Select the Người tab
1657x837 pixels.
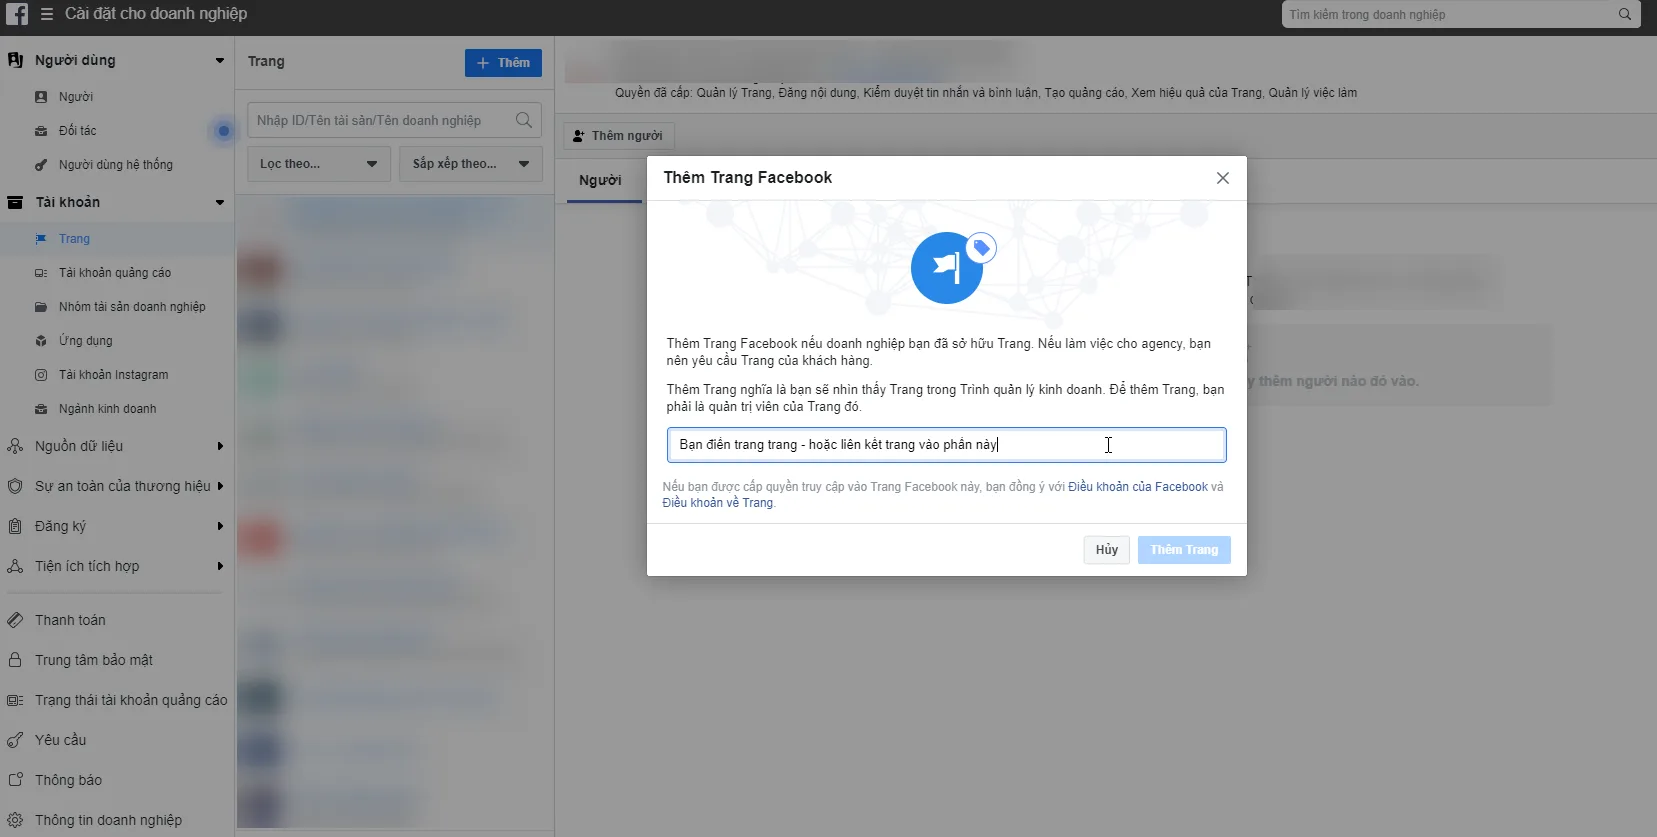[x=600, y=180]
